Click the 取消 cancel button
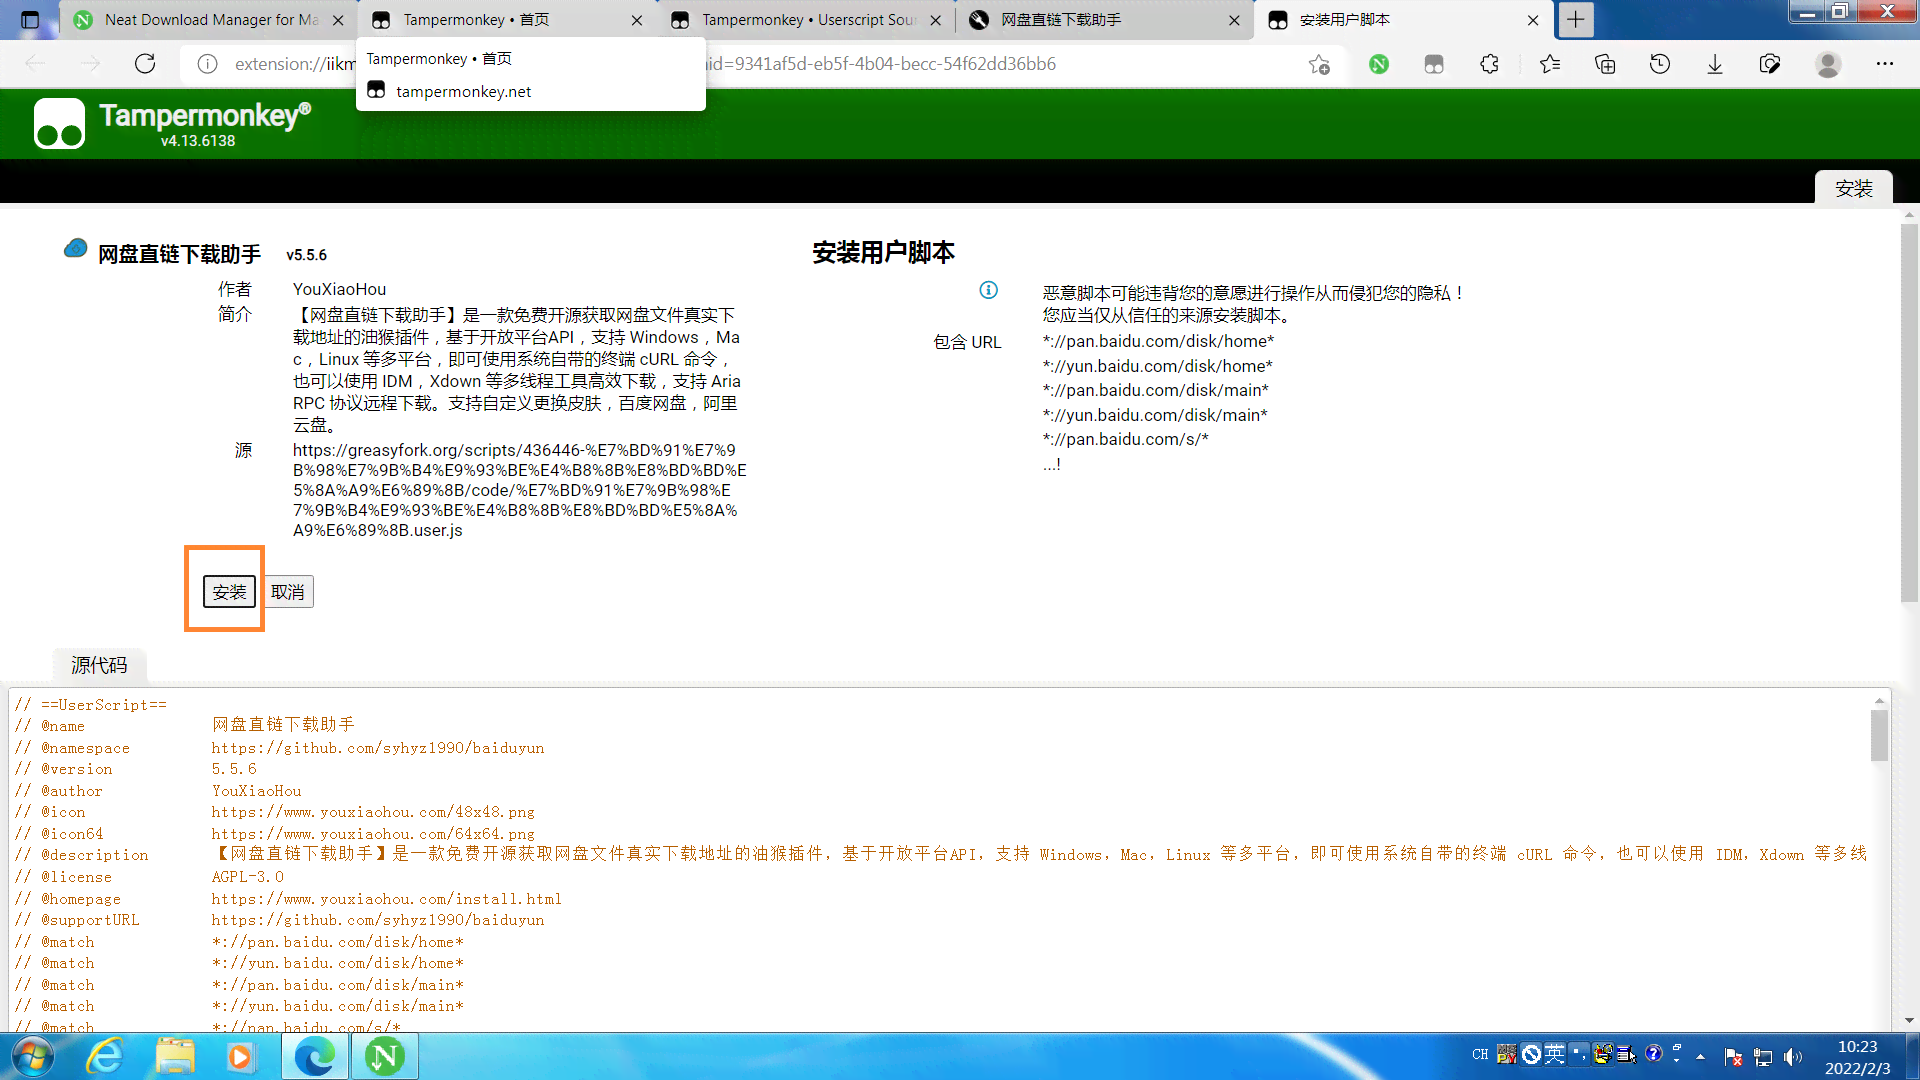This screenshot has width=1920, height=1080. (x=288, y=592)
